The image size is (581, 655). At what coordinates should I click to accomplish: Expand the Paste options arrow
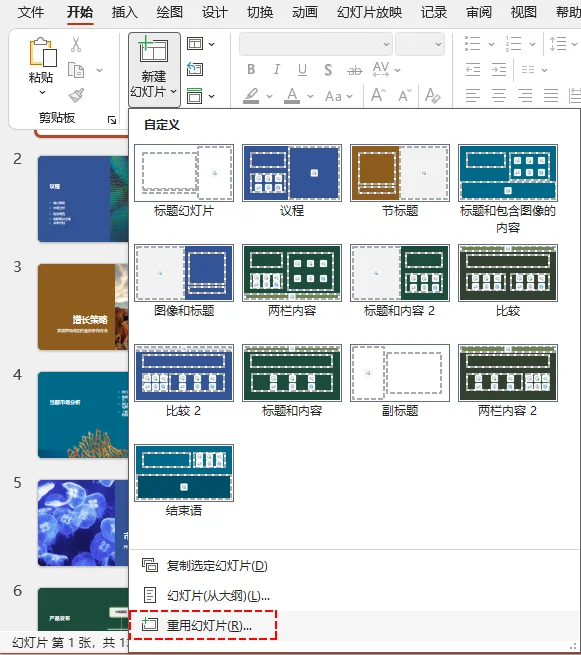(x=42, y=93)
